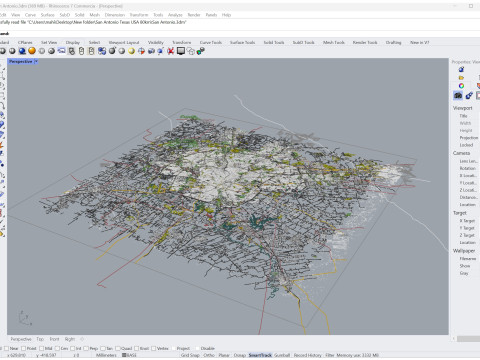Open the View menu

(15, 15)
